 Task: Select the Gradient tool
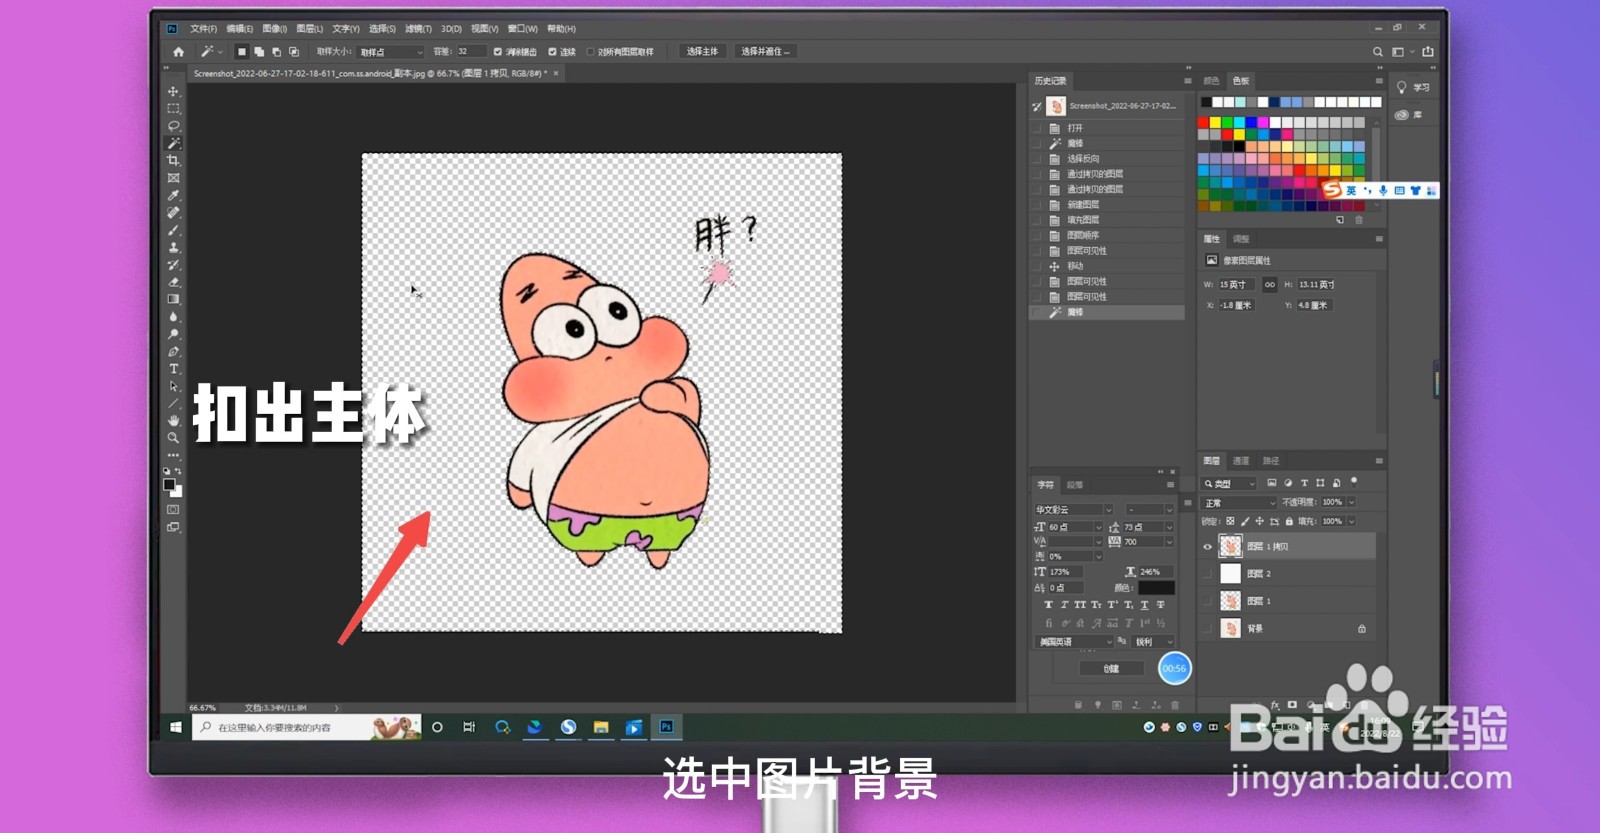pyautogui.click(x=173, y=299)
